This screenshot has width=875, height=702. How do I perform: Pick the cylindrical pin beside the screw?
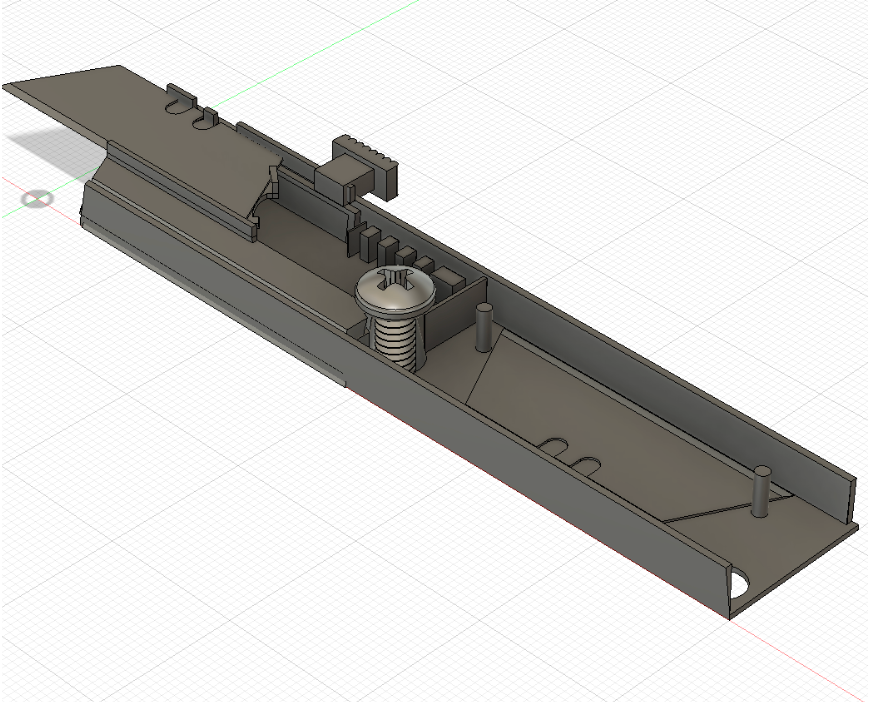[483, 328]
